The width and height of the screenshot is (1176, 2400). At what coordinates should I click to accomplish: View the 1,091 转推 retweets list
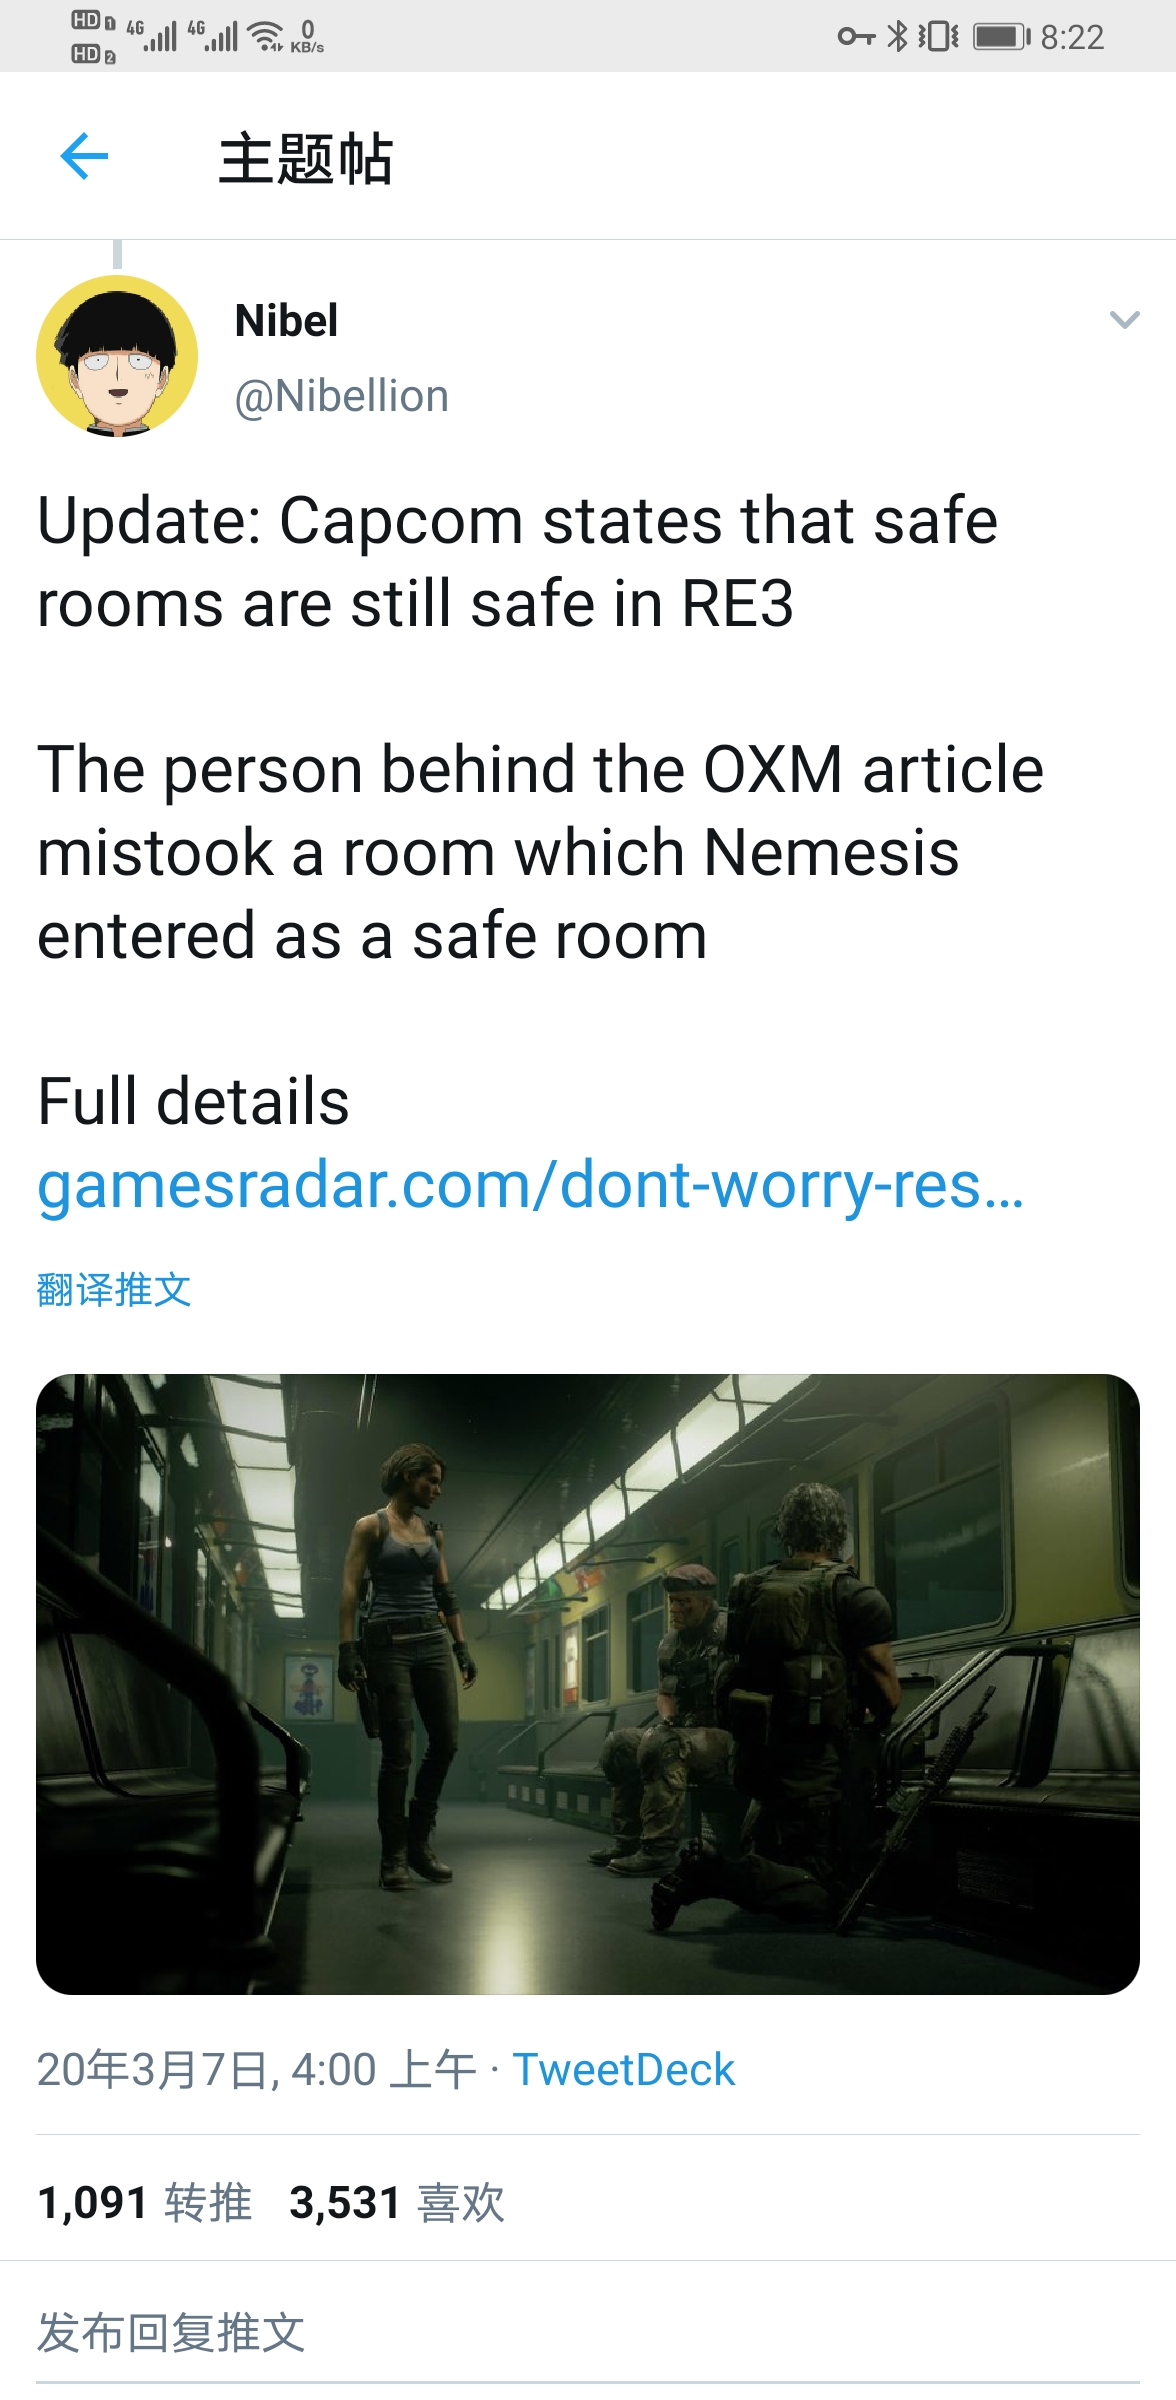pos(144,2203)
